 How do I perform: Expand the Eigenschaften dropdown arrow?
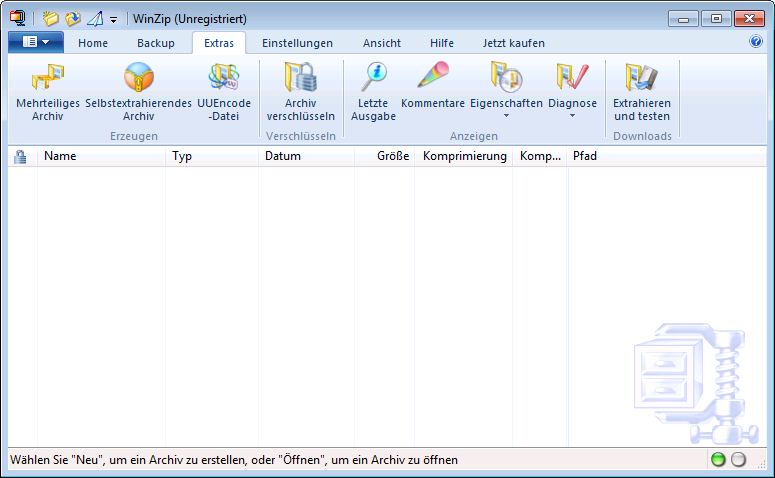coord(506,116)
